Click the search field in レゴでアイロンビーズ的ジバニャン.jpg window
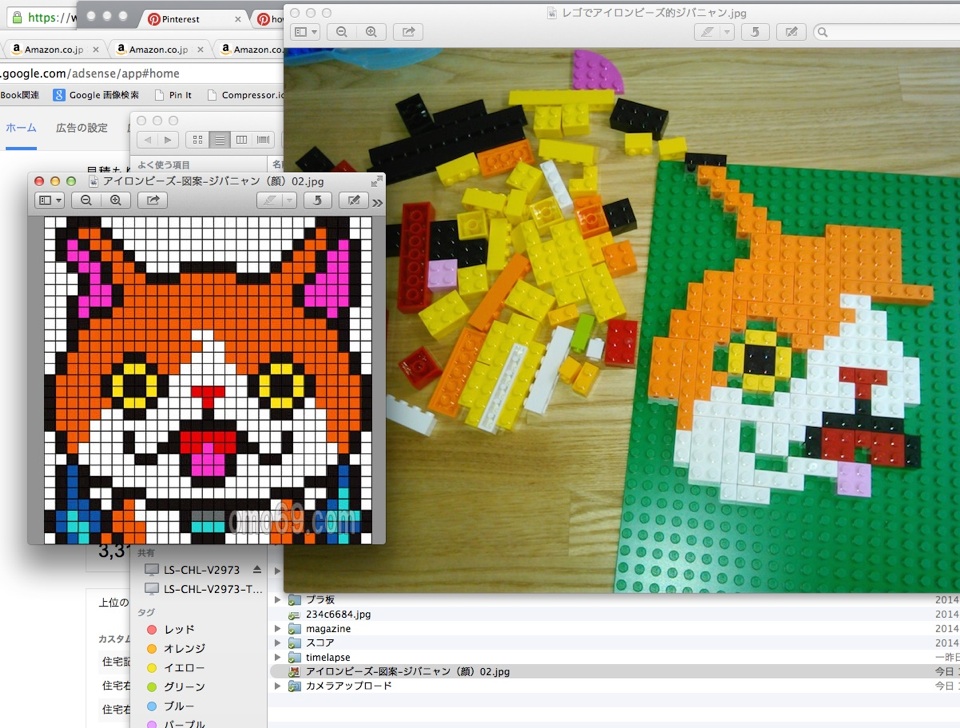This screenshot has width=960, height=728. [888, 32]
